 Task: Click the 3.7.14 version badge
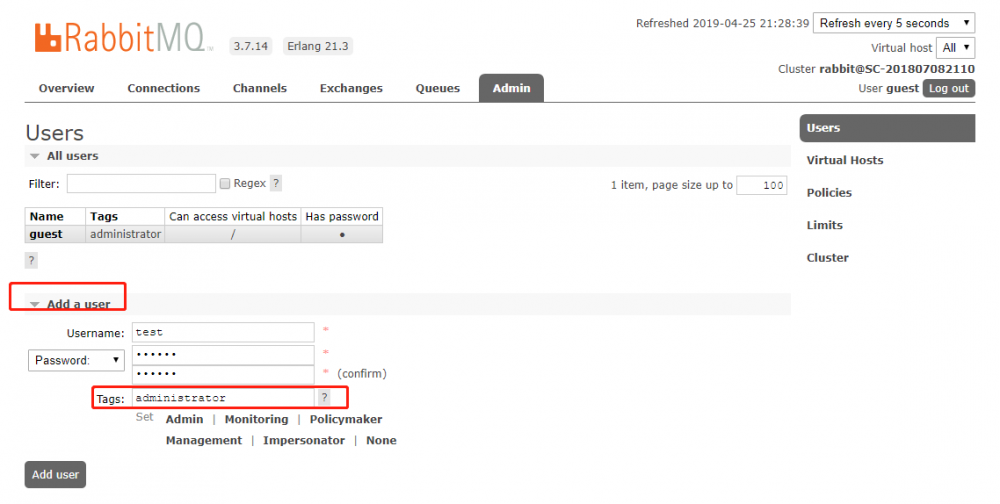251,46
